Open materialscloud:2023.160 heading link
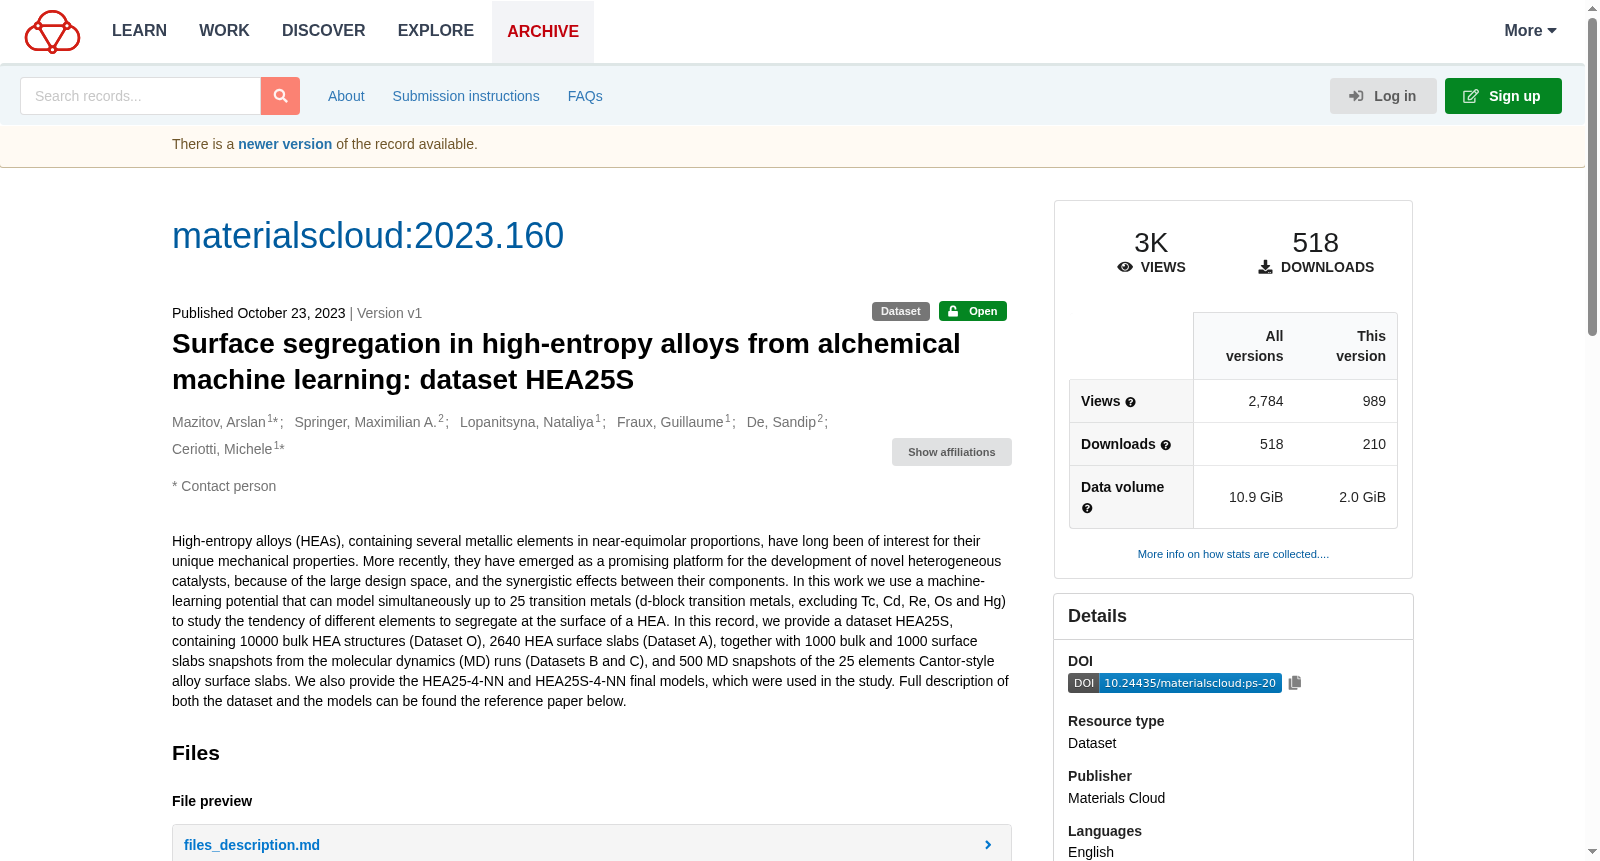1600x861 pixels. [368, 236]
